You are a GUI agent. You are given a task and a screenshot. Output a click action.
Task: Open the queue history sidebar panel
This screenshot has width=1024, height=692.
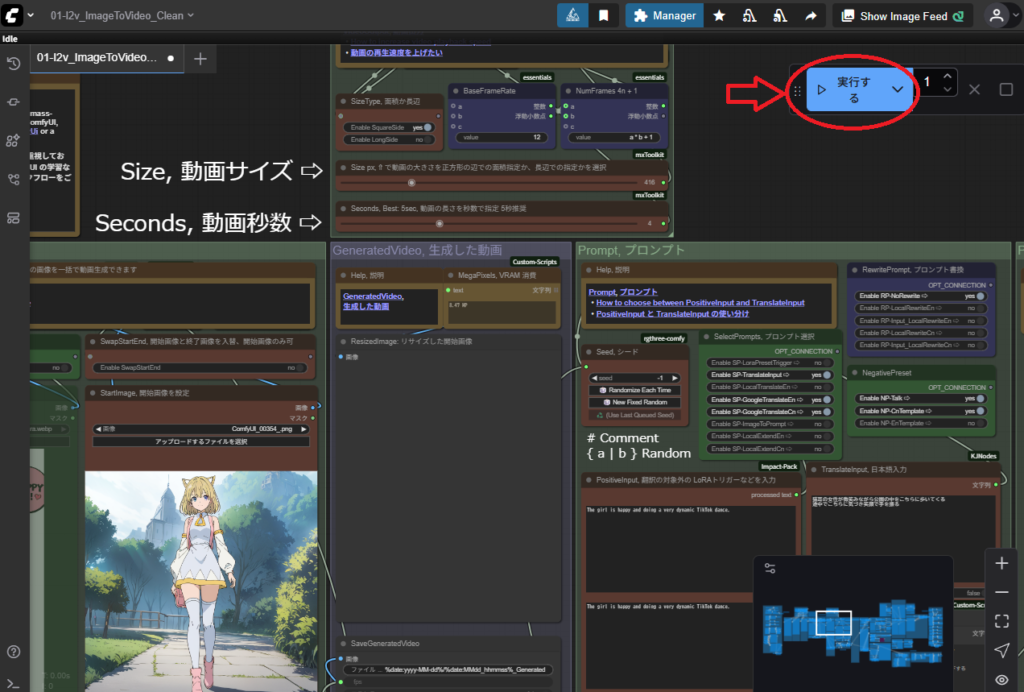13,63
